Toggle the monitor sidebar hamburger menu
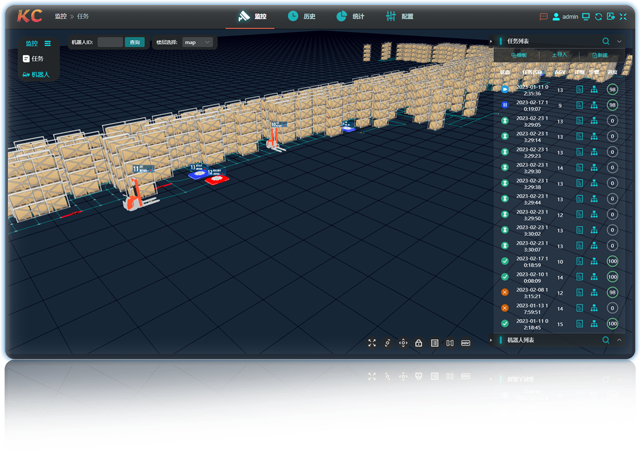The image size is (640, 475). coord(47,43)
